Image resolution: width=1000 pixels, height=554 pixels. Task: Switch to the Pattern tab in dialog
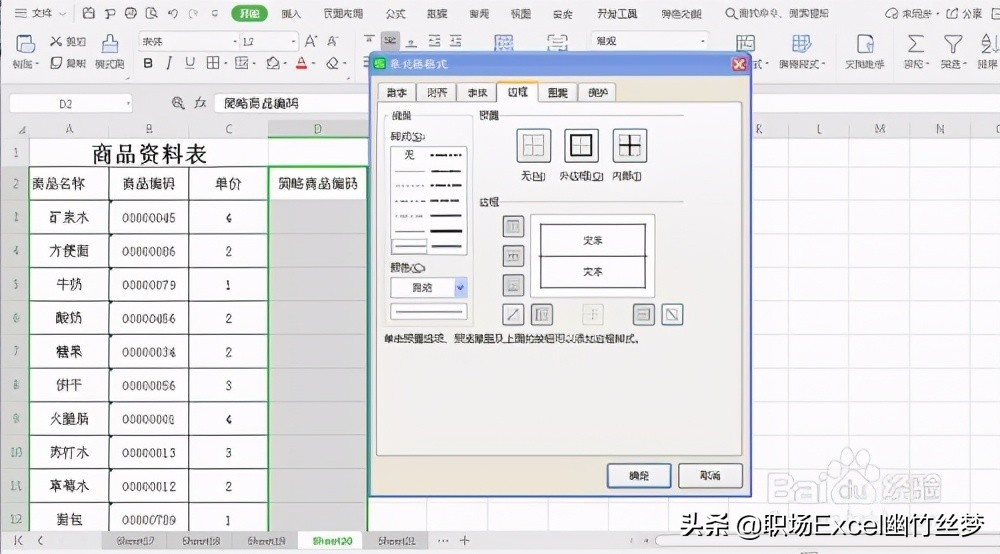557,92
